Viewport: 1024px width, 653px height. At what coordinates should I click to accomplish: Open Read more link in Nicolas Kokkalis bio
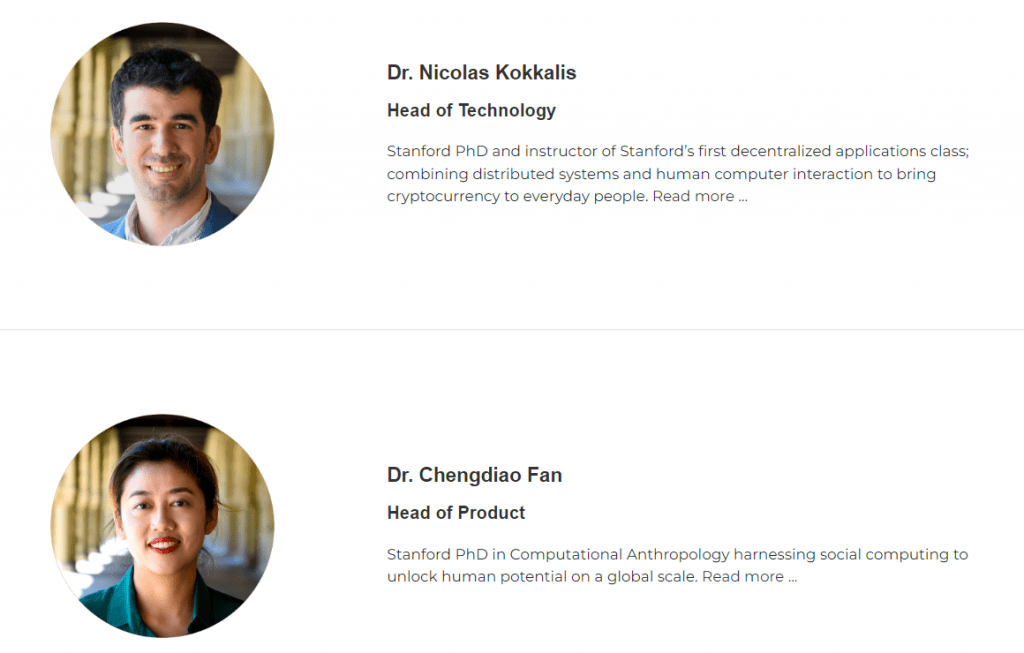pyautogui.click(x=693, y=196)
